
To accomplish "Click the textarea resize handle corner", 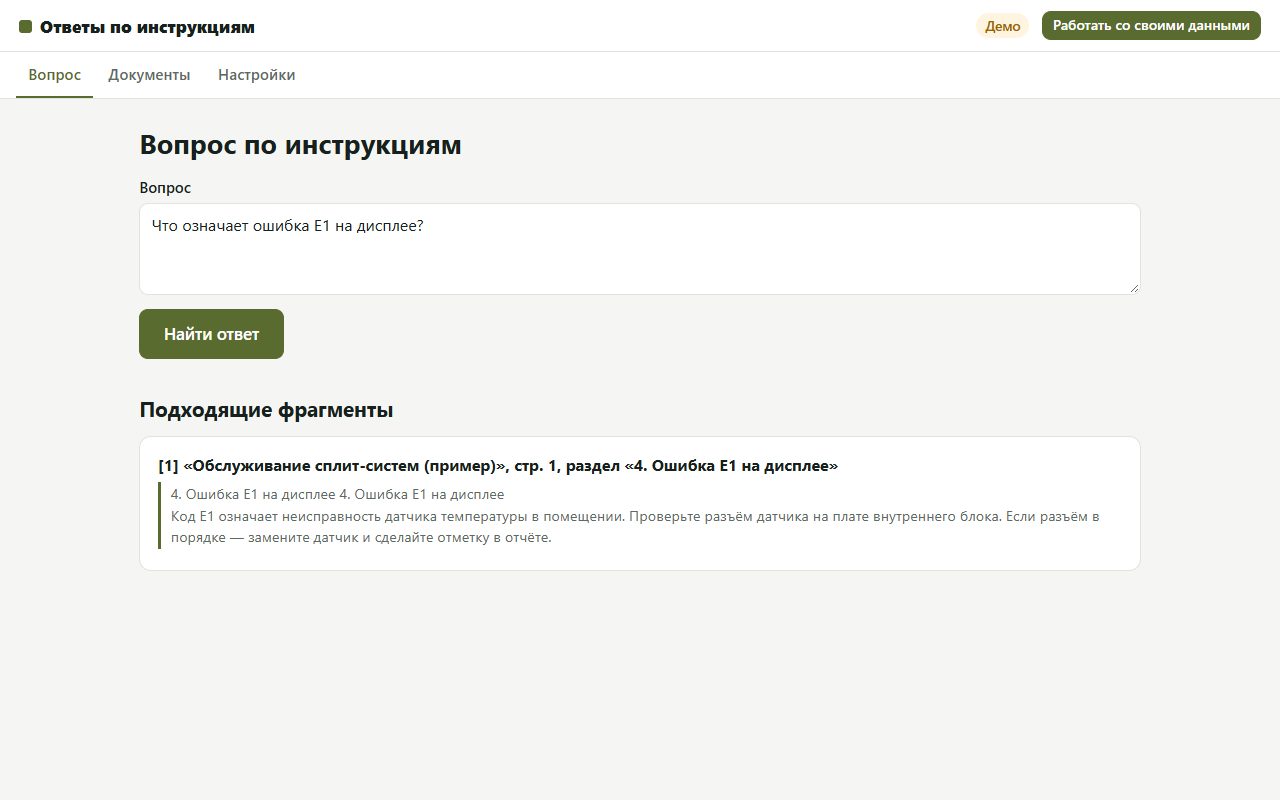I will coord(1134,288).
